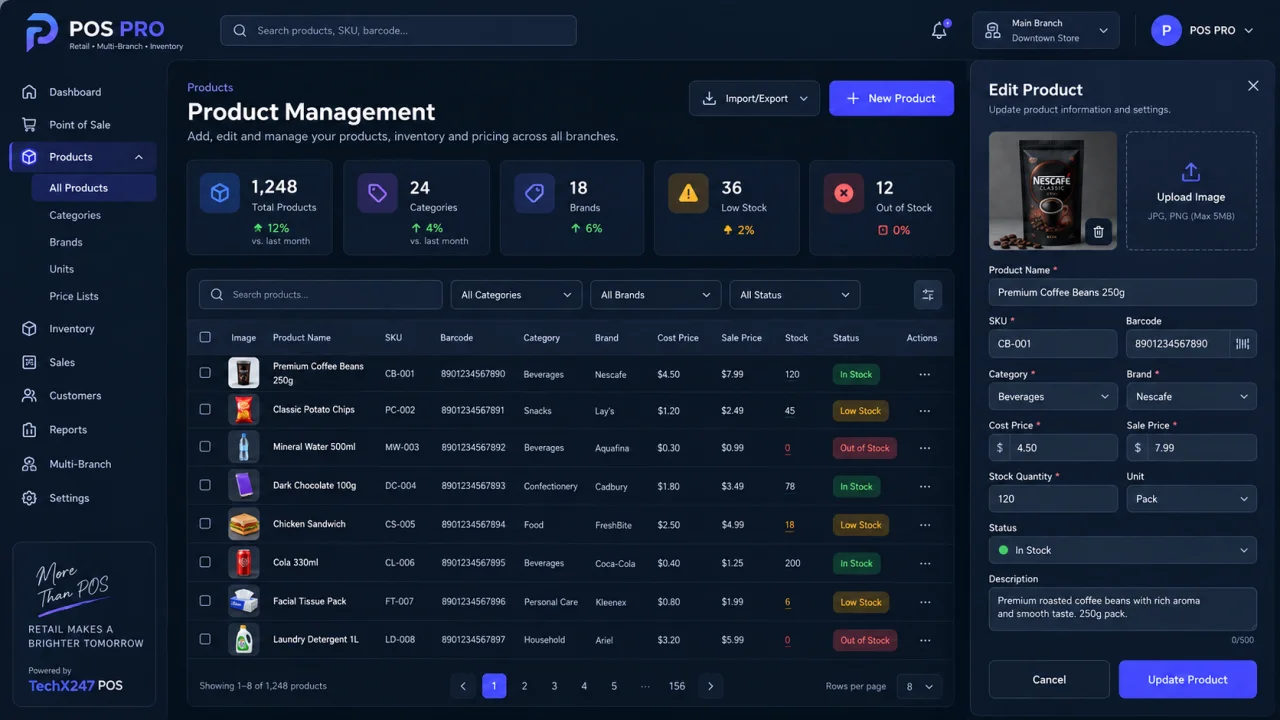Screen dimensions: 1280x720
Task: Open Point of Sale cart icon
Action: pyautogui.click(x=29, y=125)
